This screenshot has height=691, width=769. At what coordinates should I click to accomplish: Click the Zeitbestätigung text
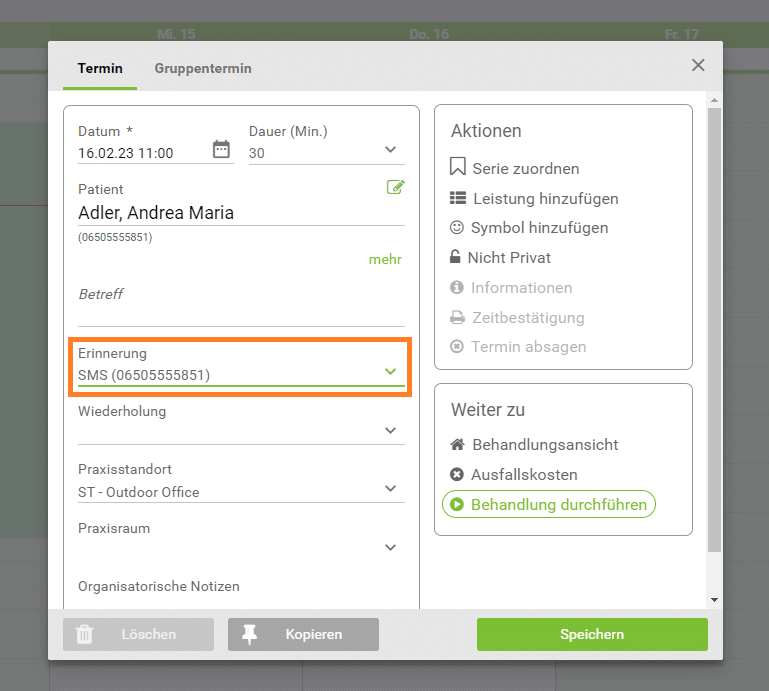[x=528, y=317]
